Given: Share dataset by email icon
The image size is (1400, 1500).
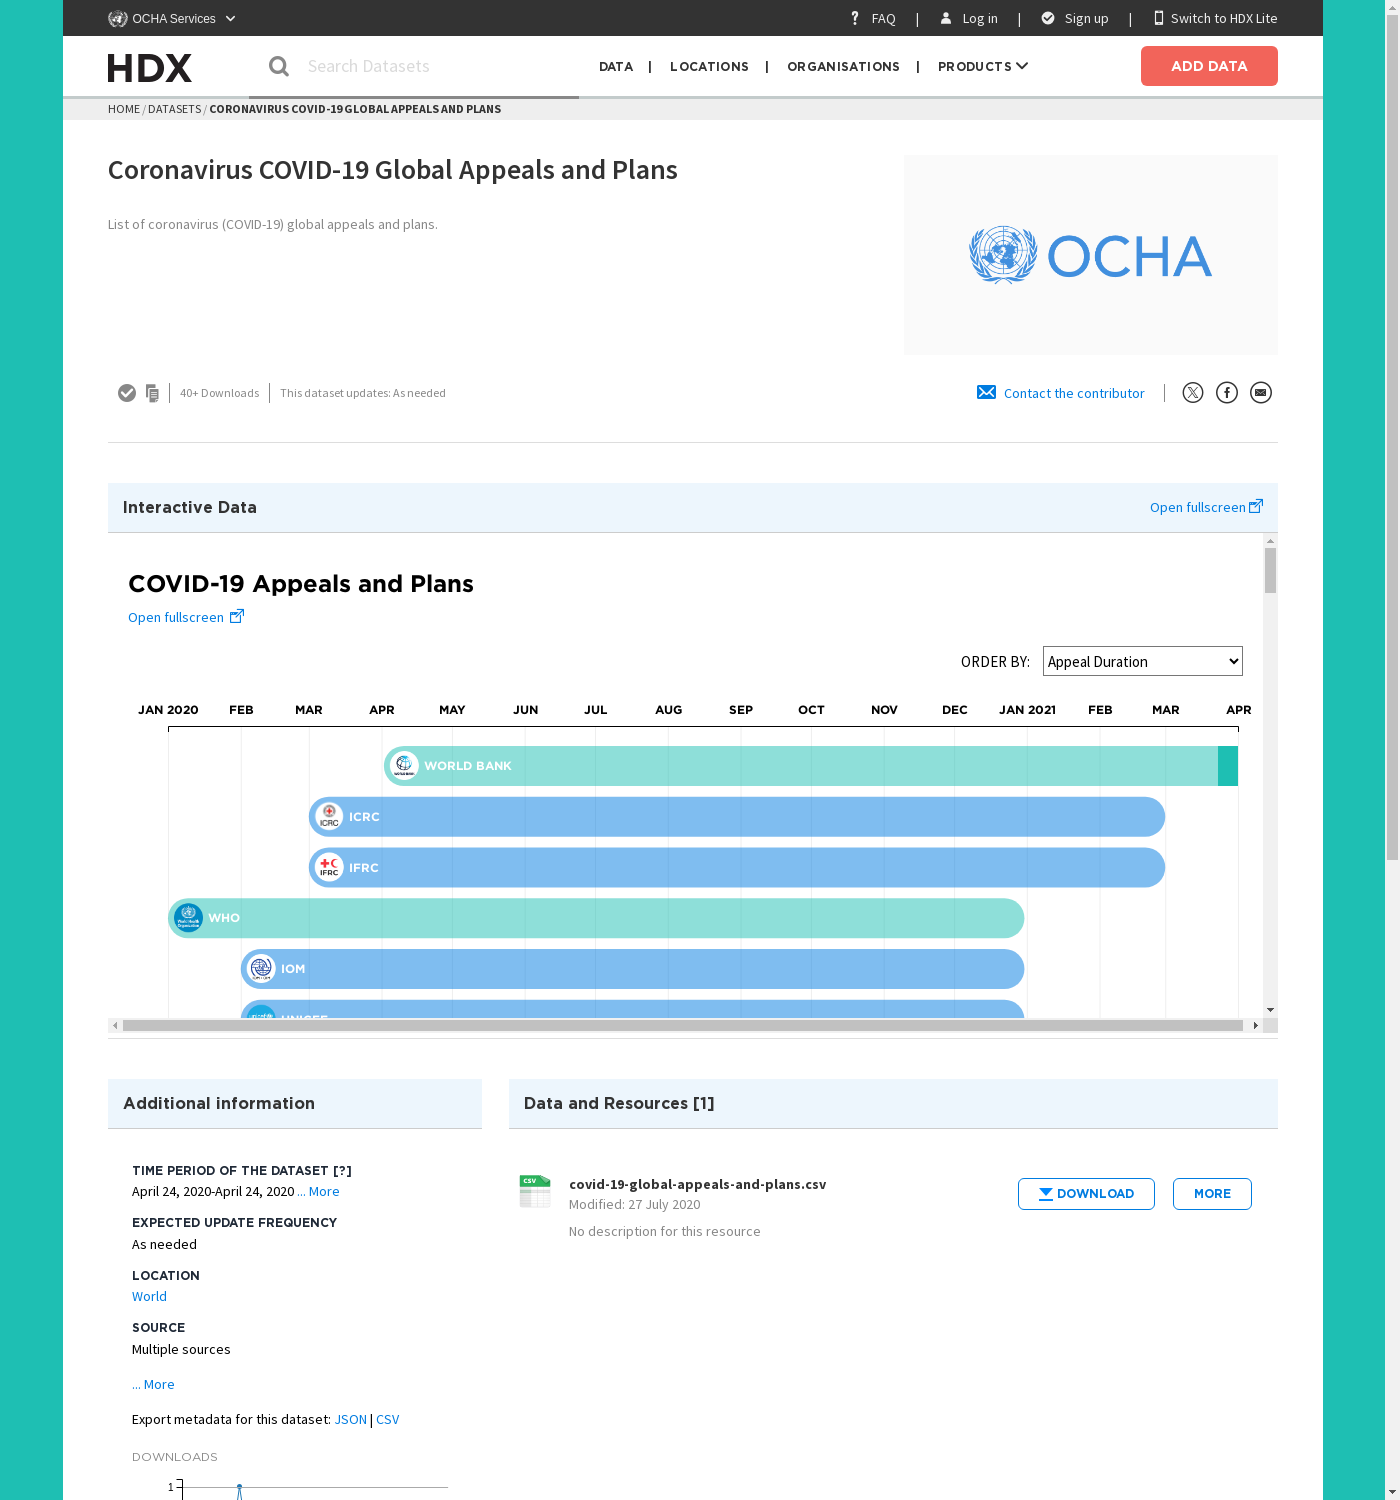Looking at the screenshot, I should 1260,393.
